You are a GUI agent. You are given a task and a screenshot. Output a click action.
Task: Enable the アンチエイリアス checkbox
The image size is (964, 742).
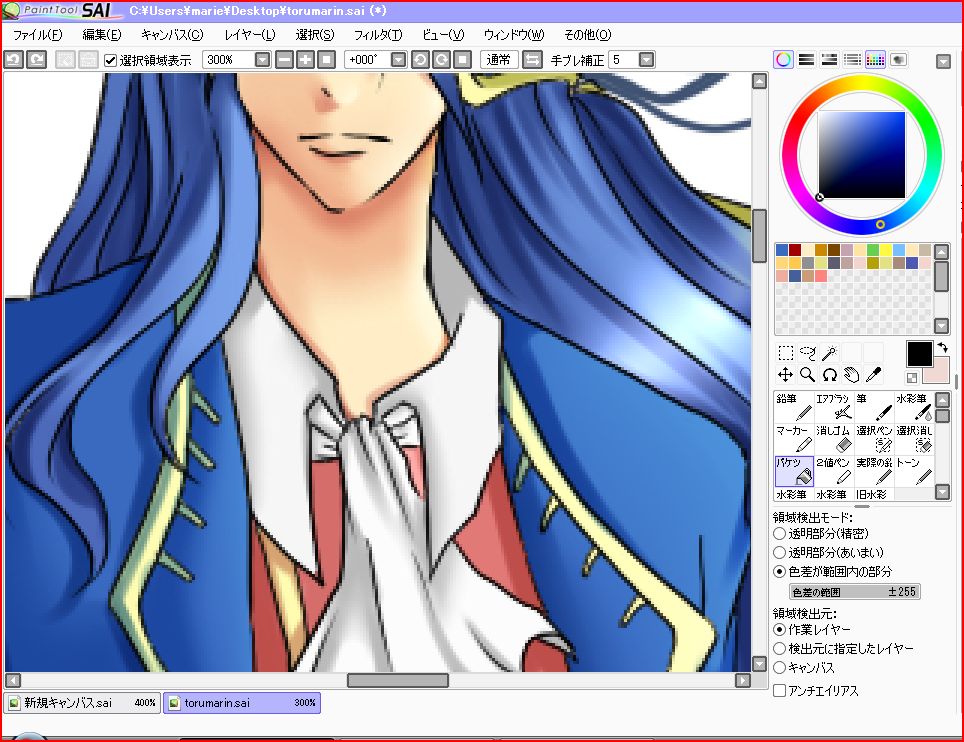(x=780, y=691)
